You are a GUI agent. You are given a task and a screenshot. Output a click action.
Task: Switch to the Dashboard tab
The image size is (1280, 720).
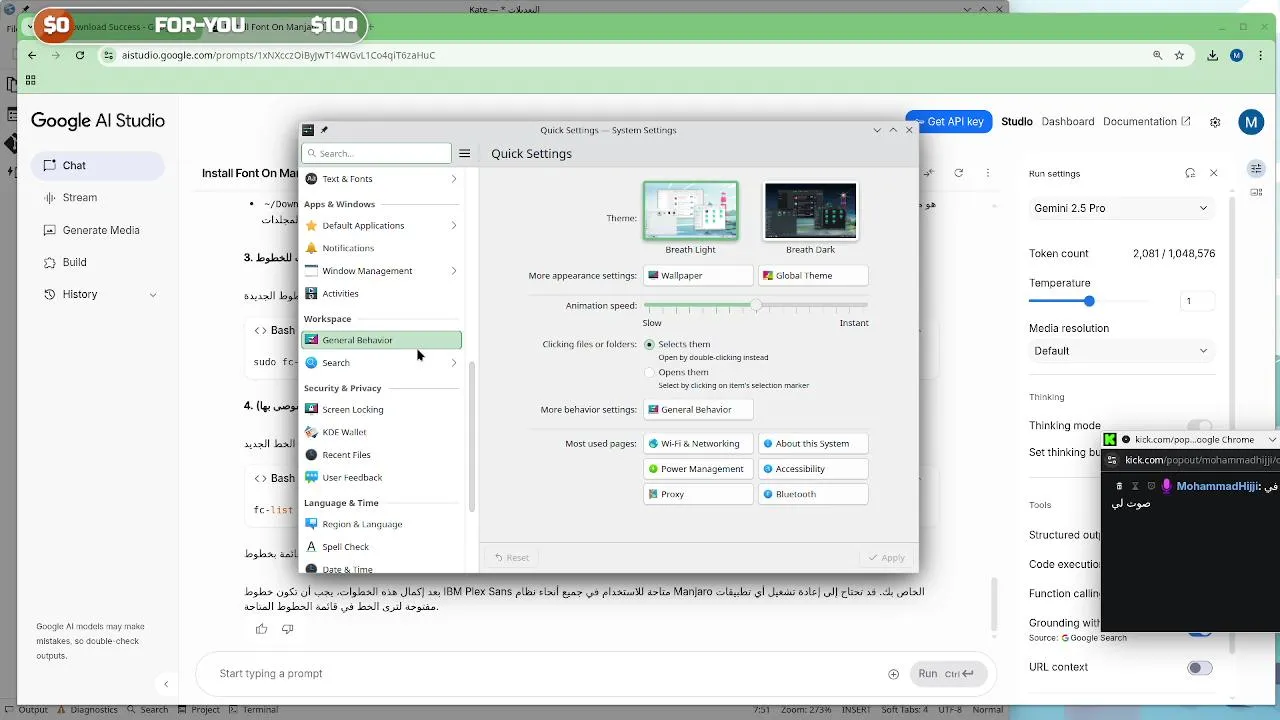pyautogui.click(x=1068, y=121)
